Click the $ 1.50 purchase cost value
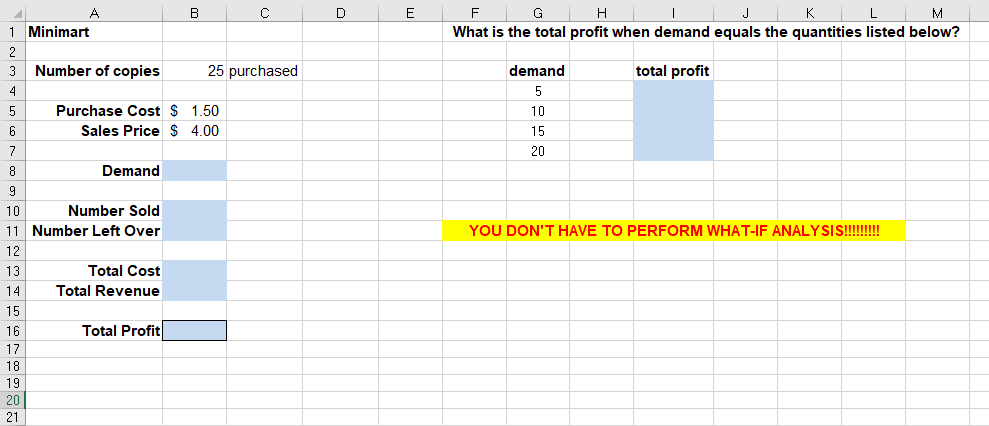The image size is (989, 426). pyautogui.click(x=194, y=111)
